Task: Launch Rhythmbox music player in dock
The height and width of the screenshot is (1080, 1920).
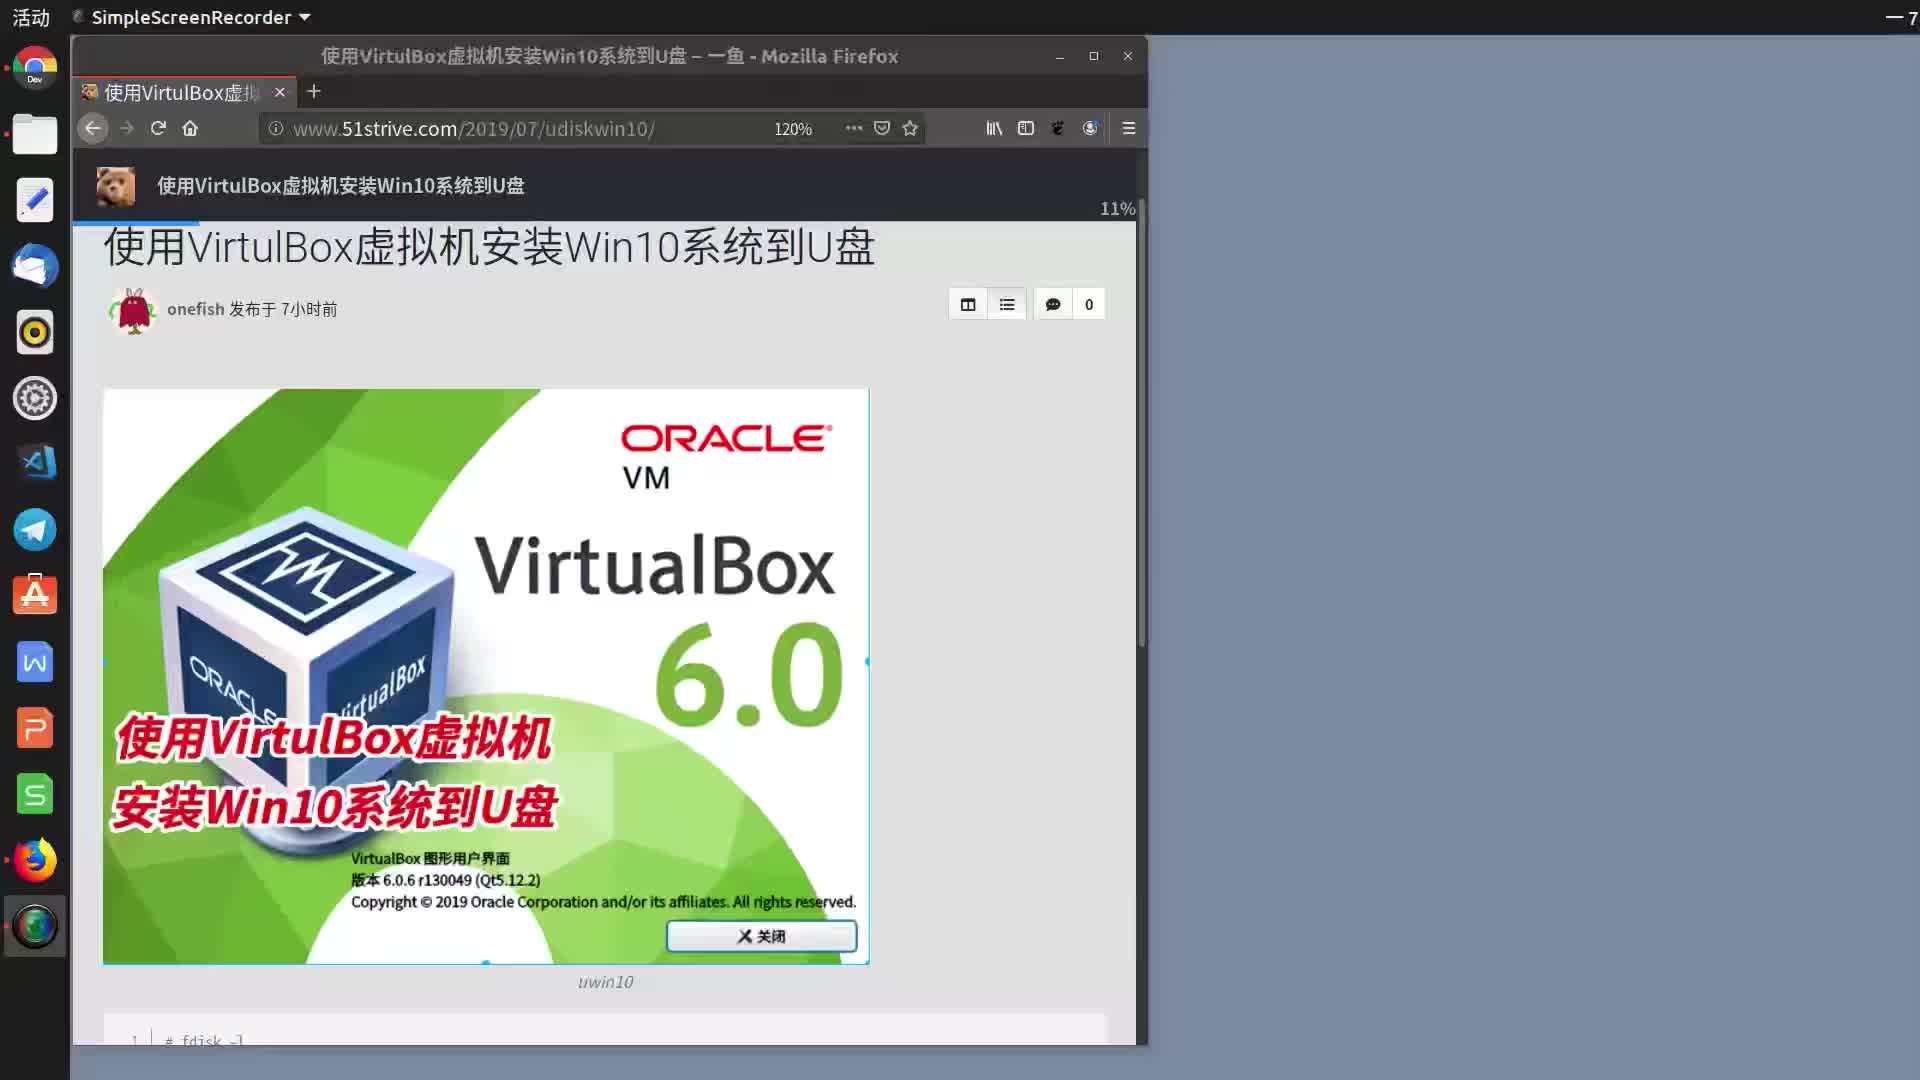Action: [x=35, y=332]
